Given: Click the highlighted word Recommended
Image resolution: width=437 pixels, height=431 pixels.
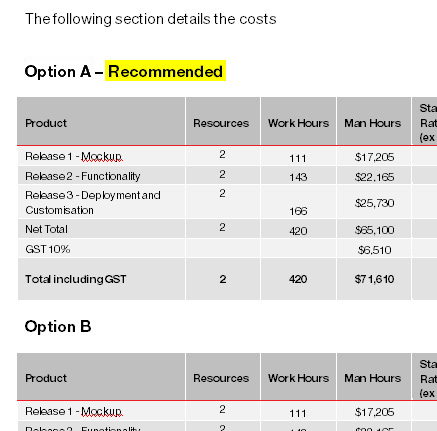Looking at the screenshot, I should click(165, 71).
